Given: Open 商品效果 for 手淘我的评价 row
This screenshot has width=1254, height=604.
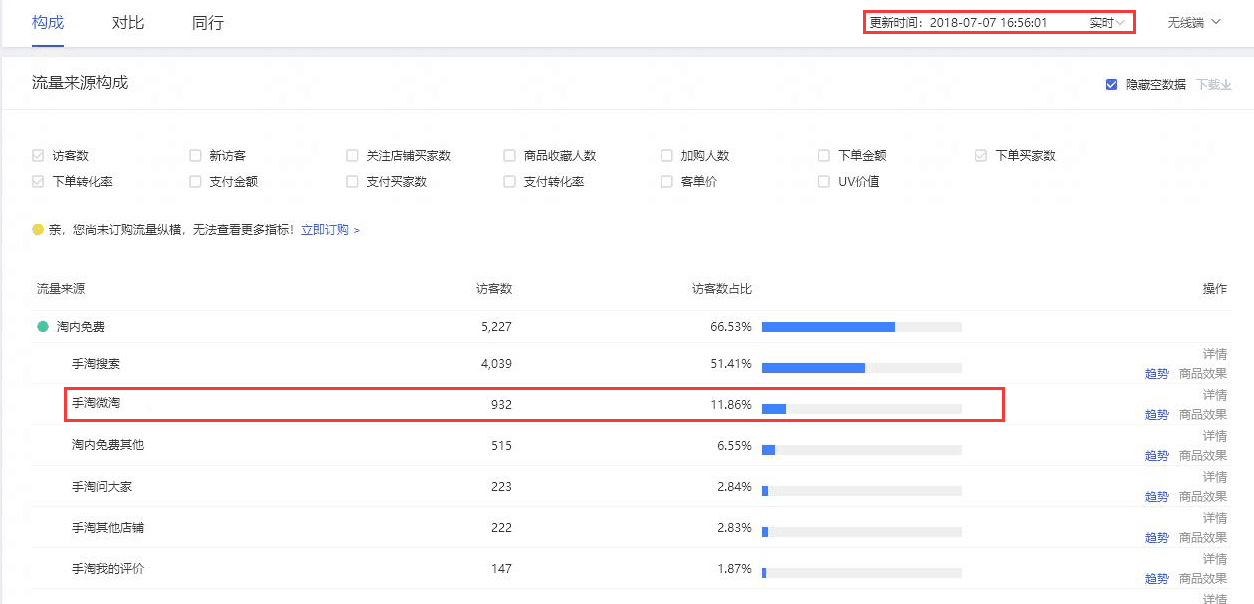Looking at the screenshot, I should click(x=1203, y=579).
